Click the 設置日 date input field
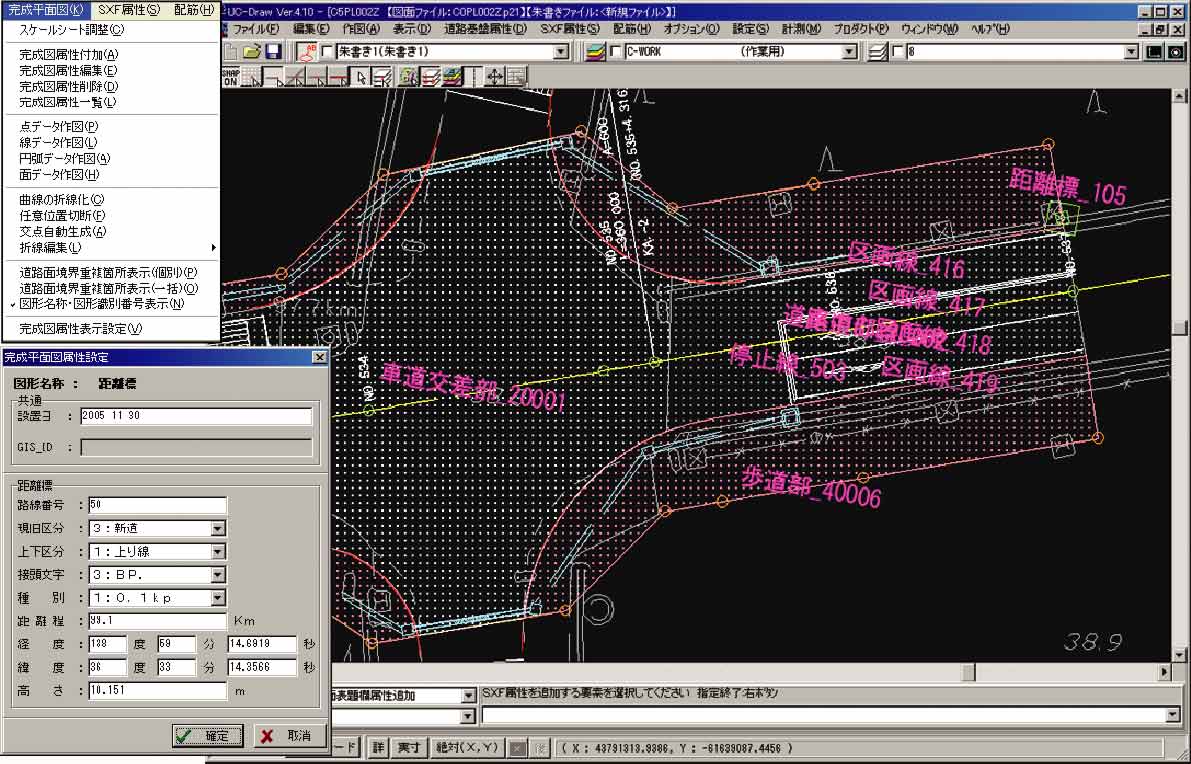Screen dimensions: 1191x764 pos(196,416)
